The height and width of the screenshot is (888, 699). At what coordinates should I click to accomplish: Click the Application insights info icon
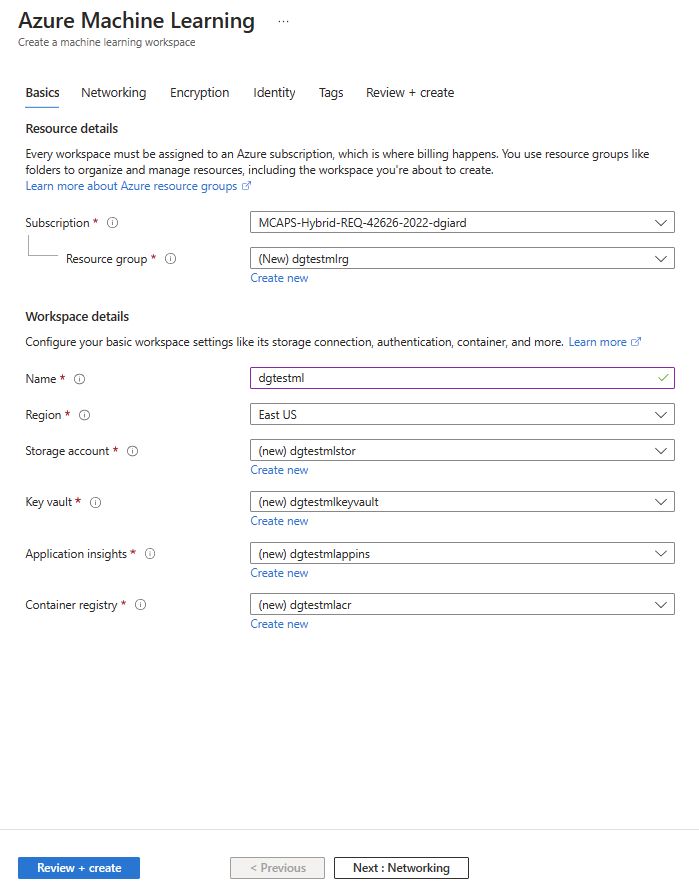coord(150,554)
